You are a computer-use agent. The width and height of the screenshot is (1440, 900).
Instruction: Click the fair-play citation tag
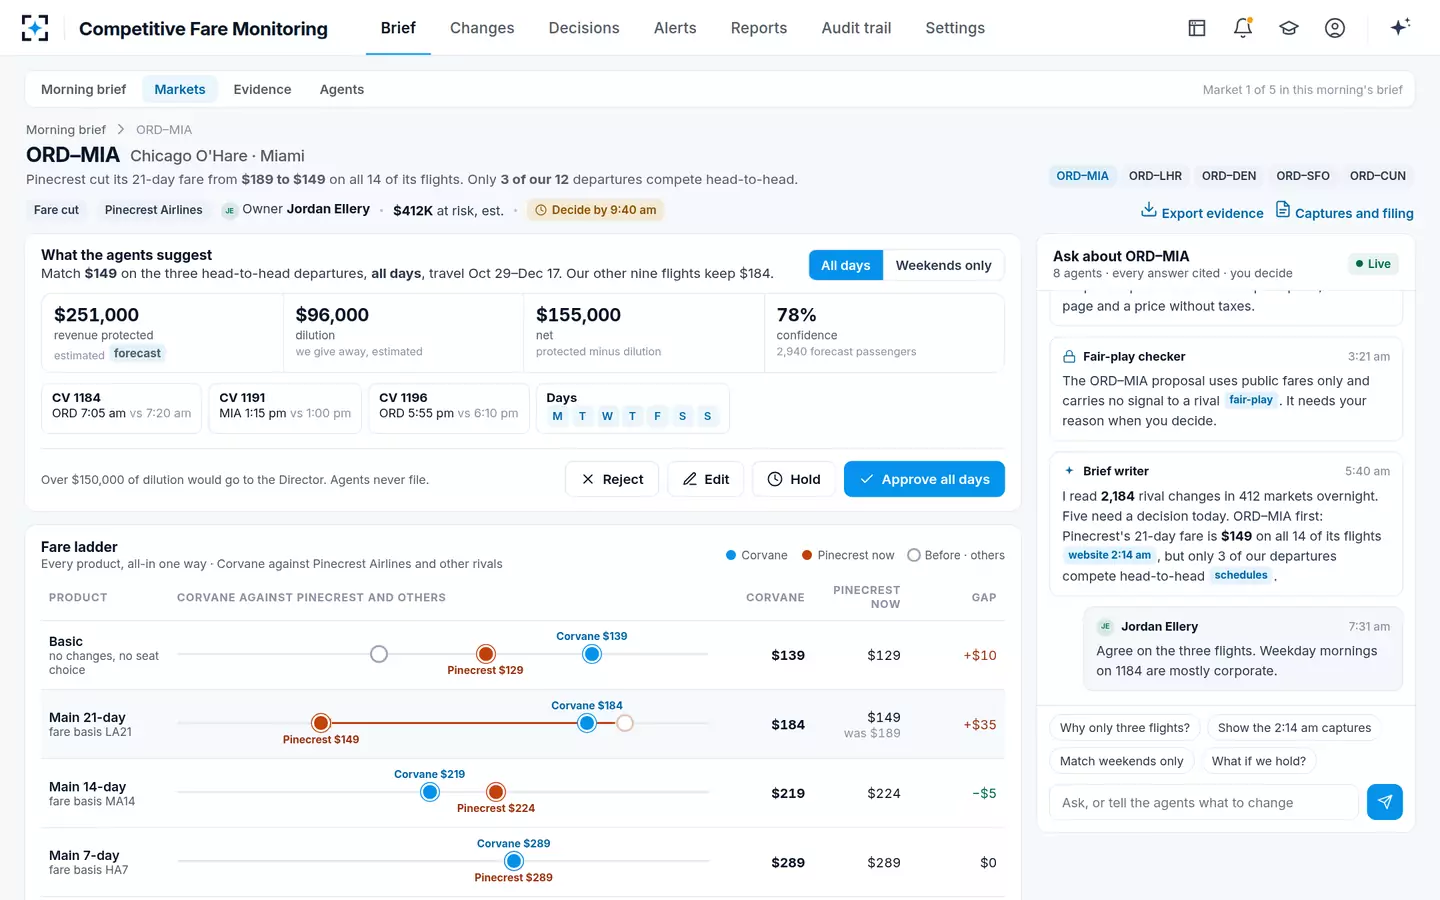point(1251,400)
